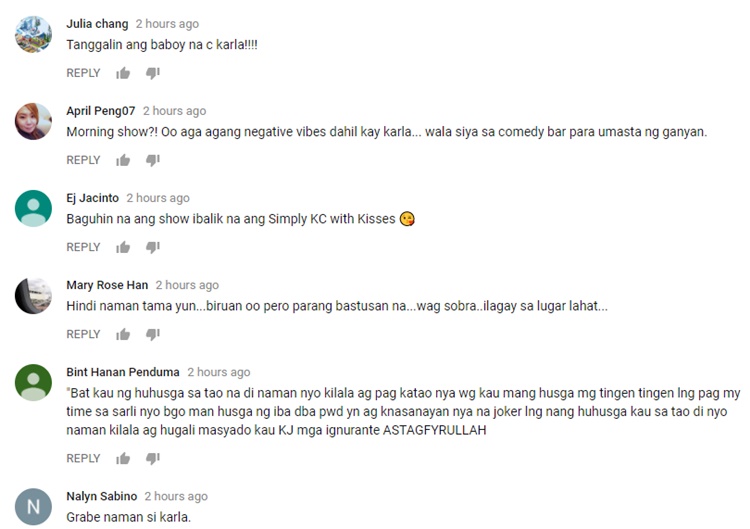The height and width of the screenshot is (529, 750).
Task: Open Nalyn Sabino's avatar with letter N
Action: click(x=33, y=507)
